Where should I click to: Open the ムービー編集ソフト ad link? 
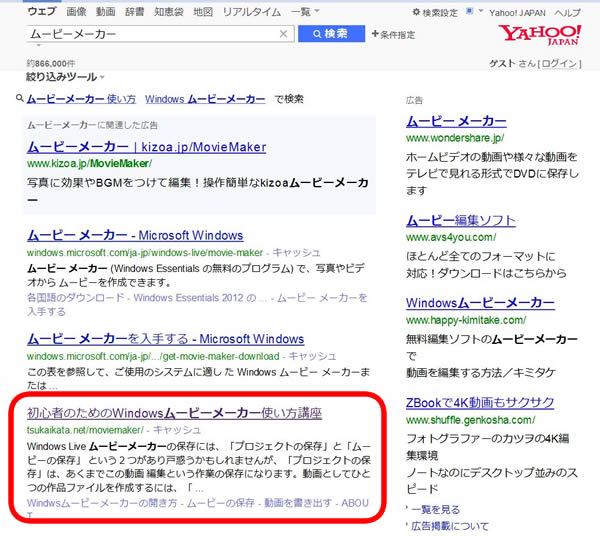461,220
